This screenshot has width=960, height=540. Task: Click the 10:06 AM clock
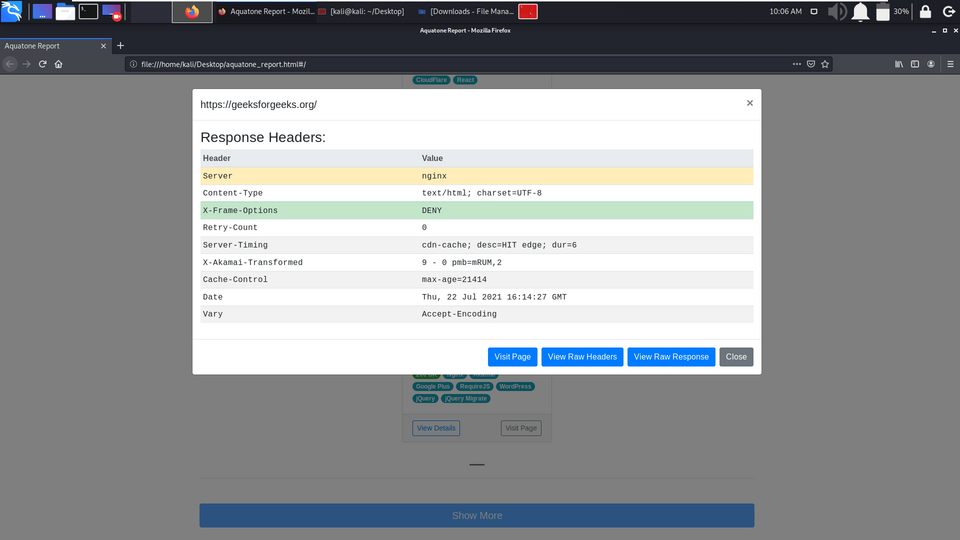pyautogui.click(x=786, y=12)
